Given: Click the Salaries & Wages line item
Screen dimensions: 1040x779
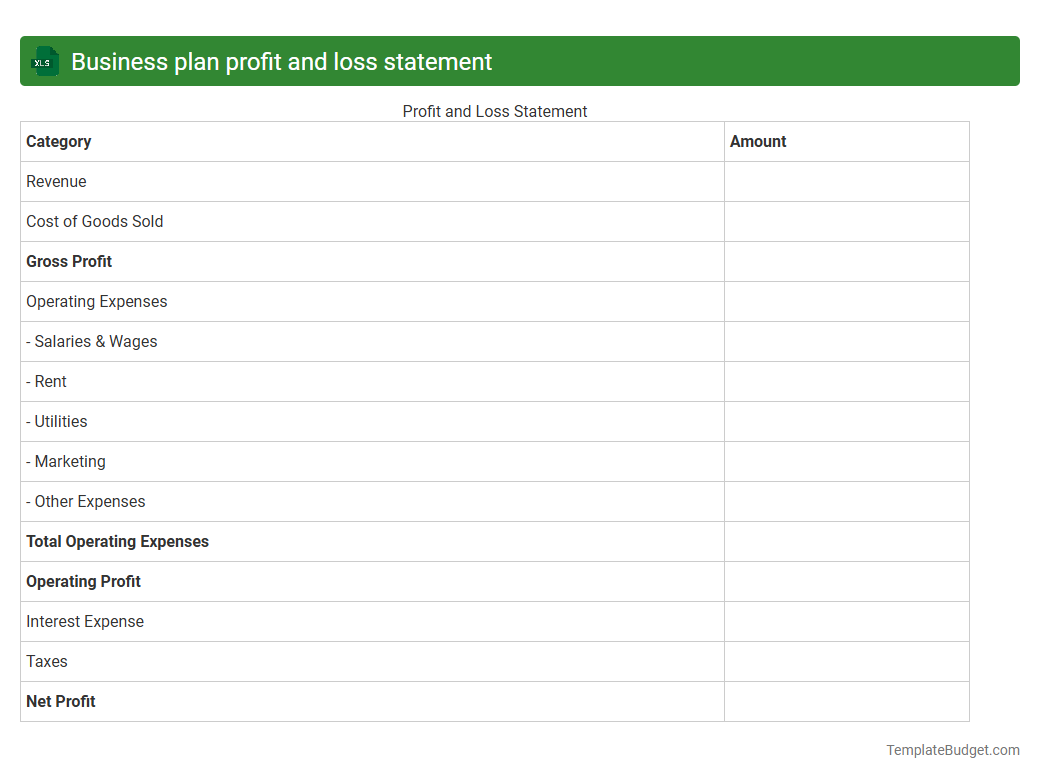Looking at the screenshot, I should click(x=91, y=341).
